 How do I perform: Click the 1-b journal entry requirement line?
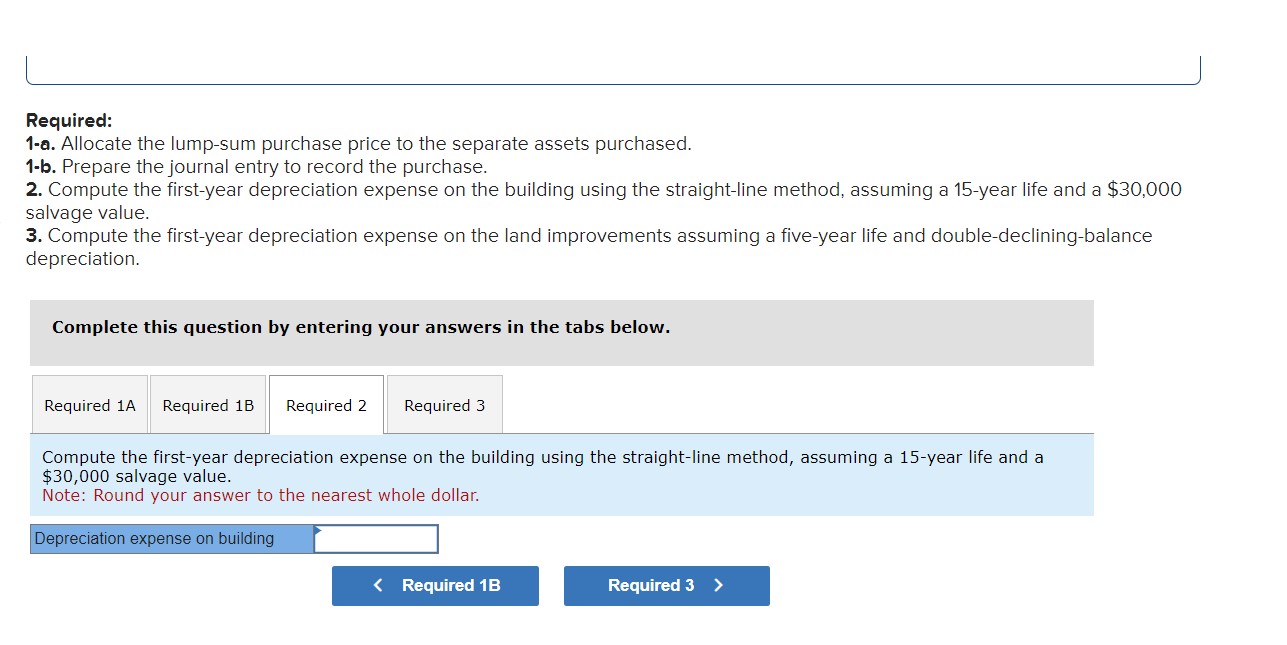pos(256,167)
